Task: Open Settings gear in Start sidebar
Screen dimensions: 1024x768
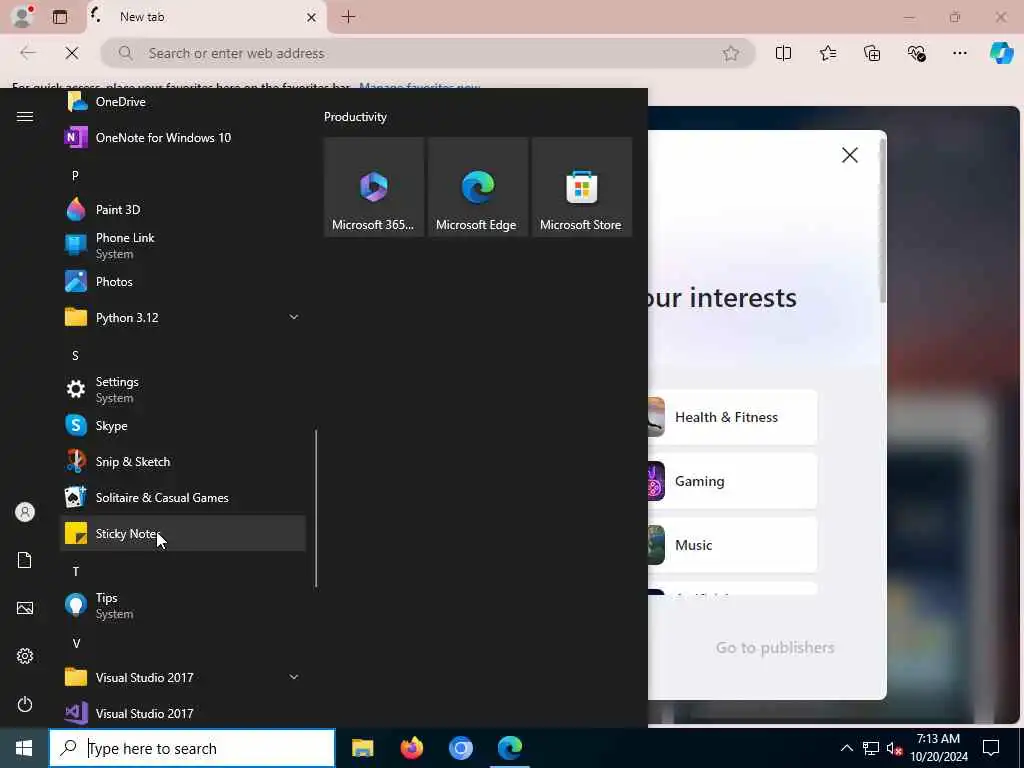Action: click(x=25, y=656)
